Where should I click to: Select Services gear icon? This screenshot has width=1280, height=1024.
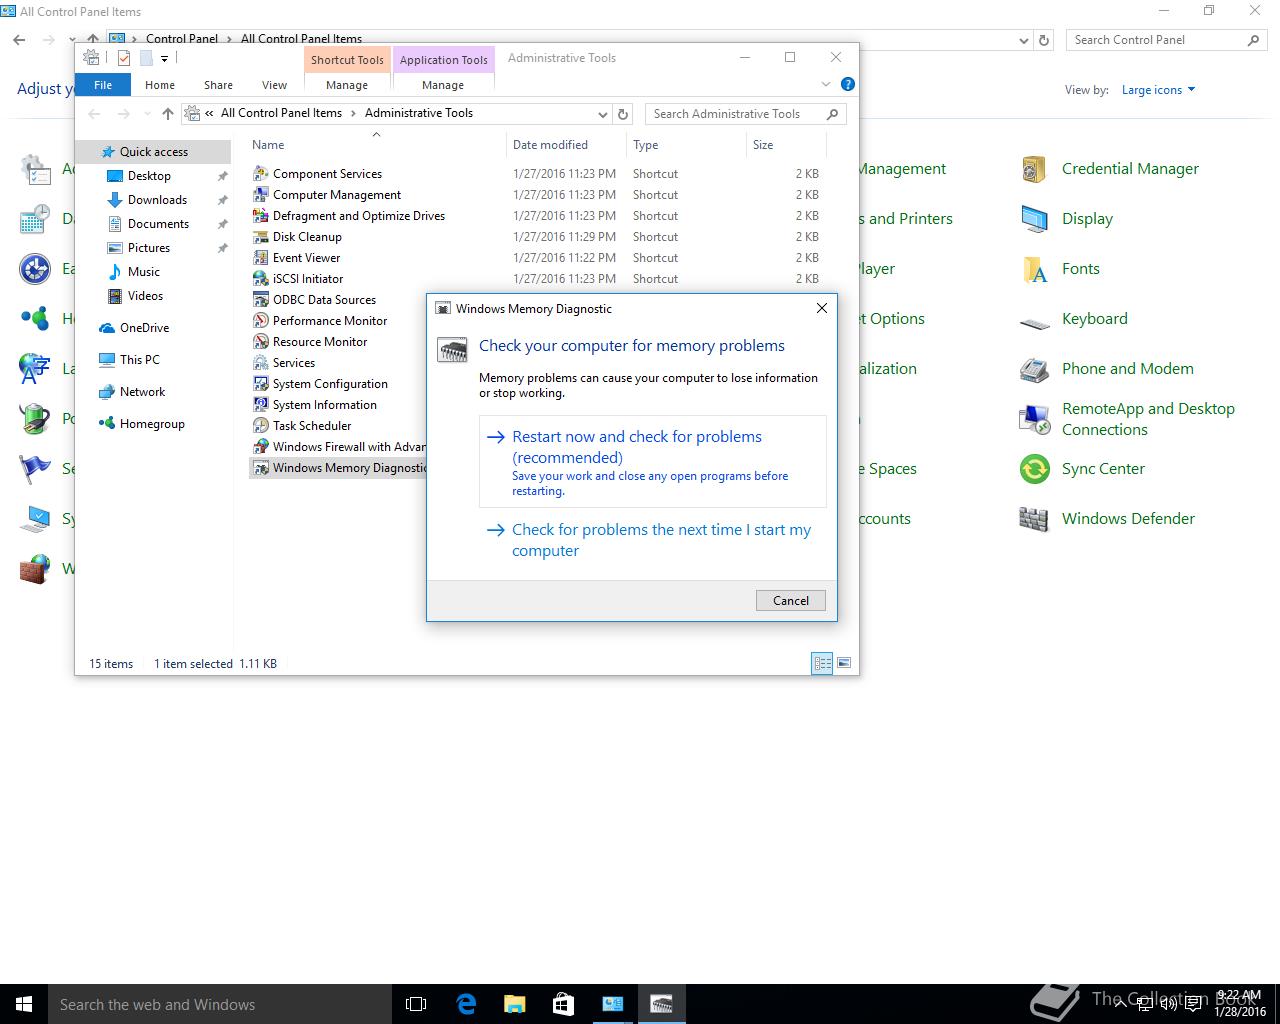tap(261, 363)
